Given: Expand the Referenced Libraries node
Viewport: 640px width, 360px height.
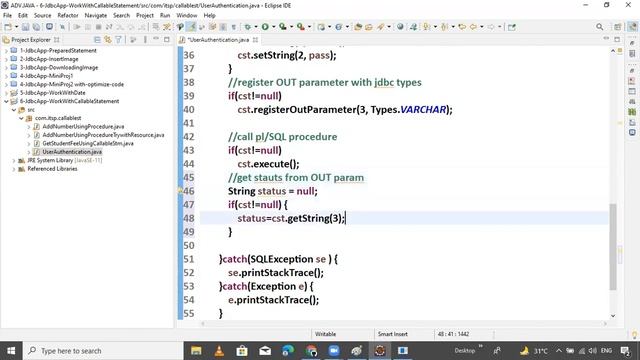Looking at the screenshot, I should tap(14, 169).
